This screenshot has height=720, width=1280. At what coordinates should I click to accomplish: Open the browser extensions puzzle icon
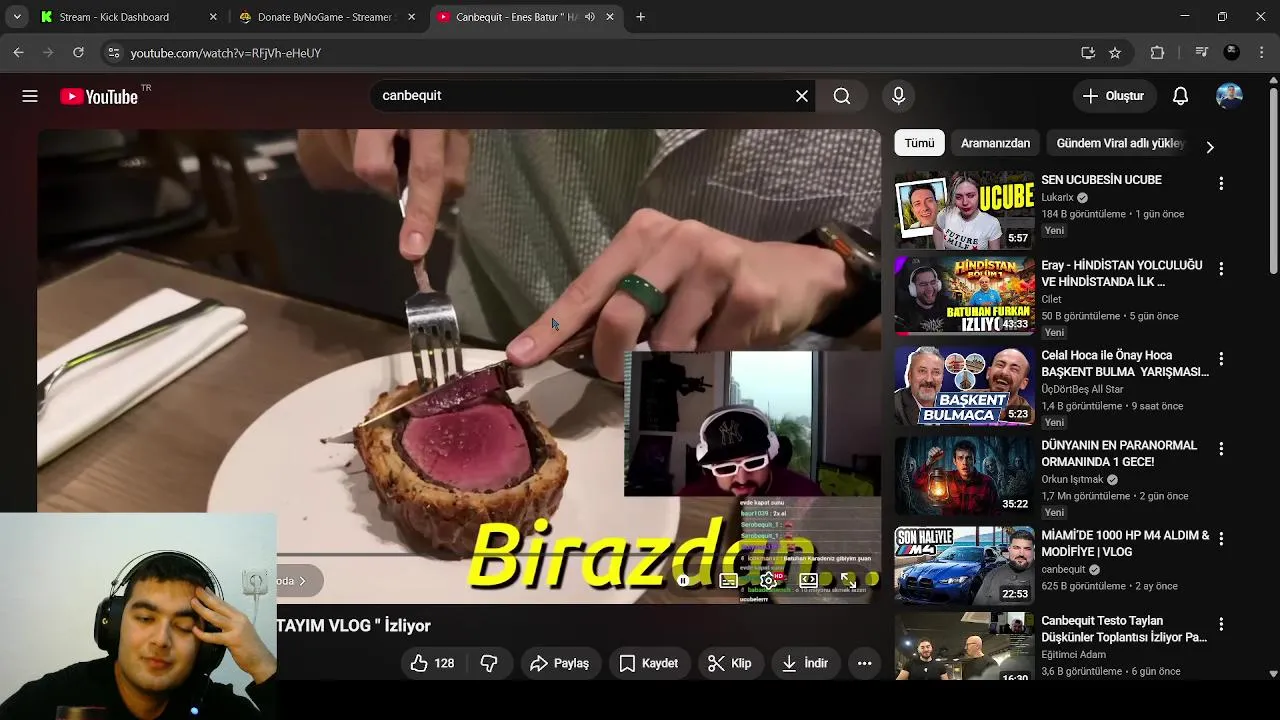click(x=1157, y=53)
